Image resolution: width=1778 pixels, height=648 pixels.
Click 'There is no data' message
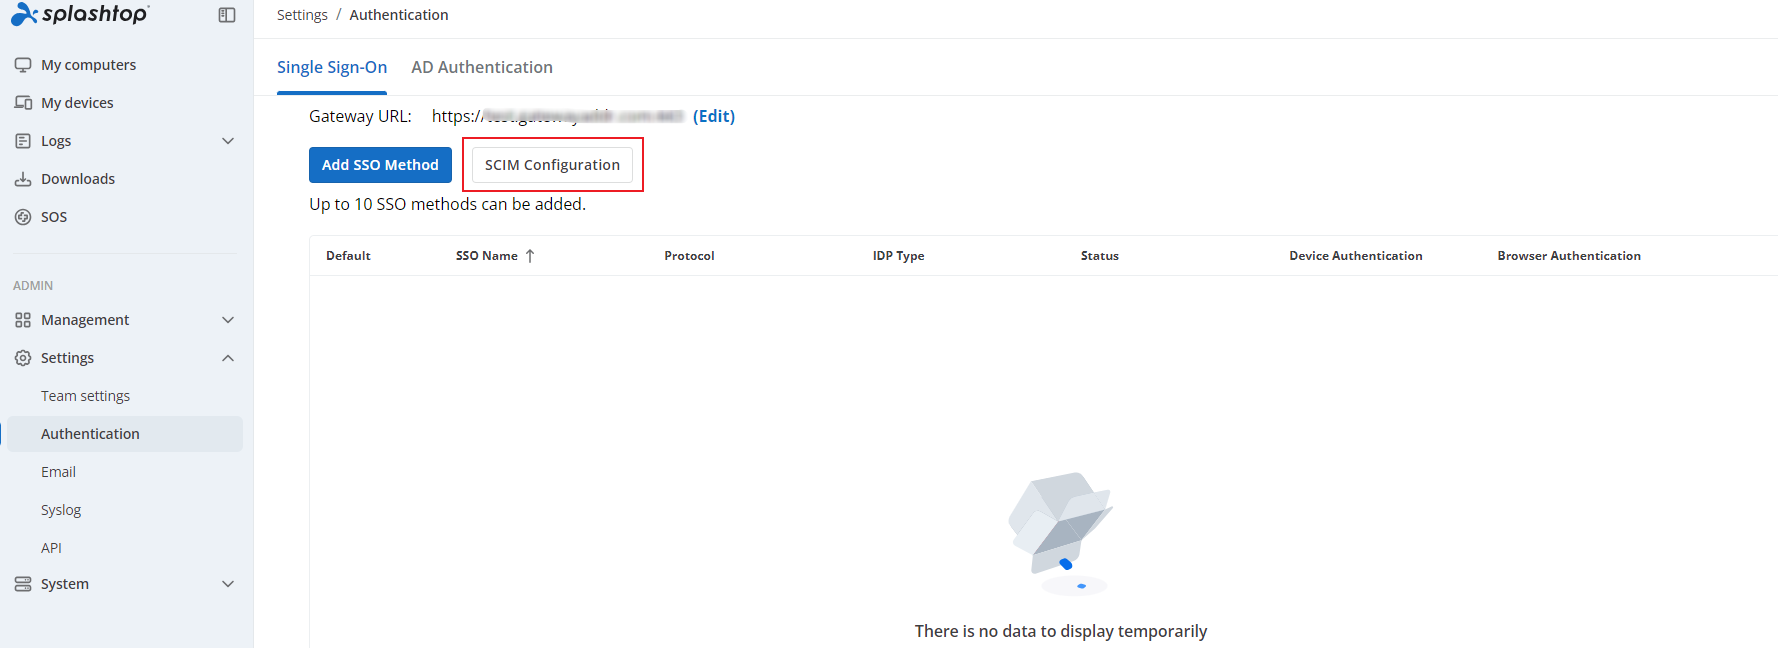pyautogui.click(x=1061, y=631)
